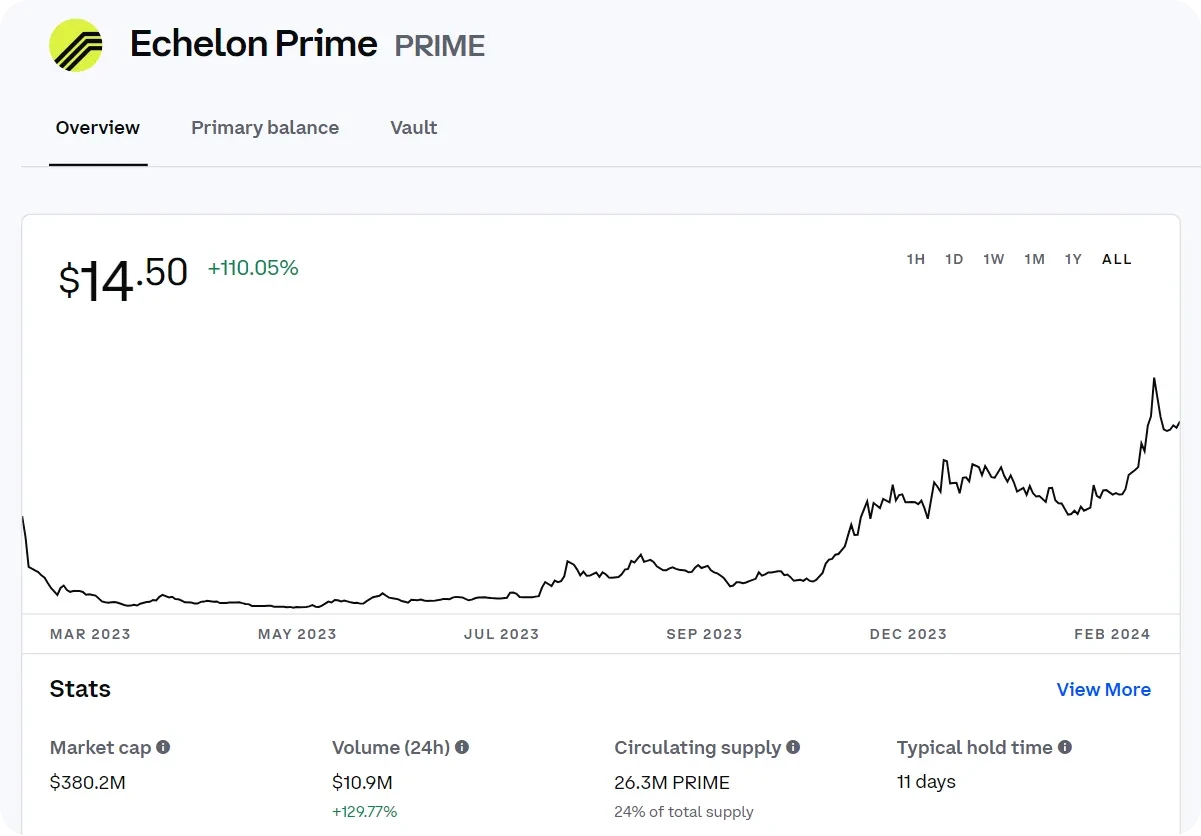Viewport: 1201px width, 836px height.
Task: Click the $14.50 price display
Action: click(123, 278)
